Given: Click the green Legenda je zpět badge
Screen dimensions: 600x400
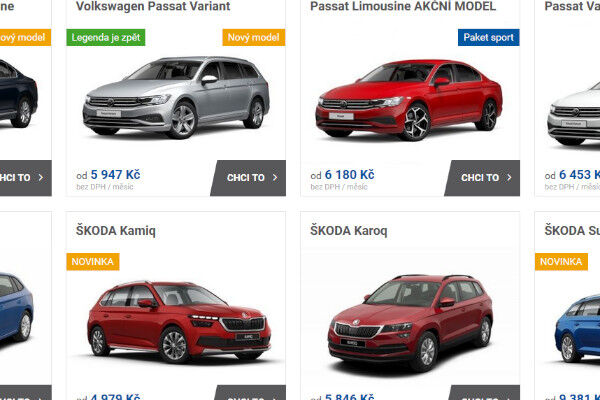Looking at the screenshot, I should coord(106,38).
